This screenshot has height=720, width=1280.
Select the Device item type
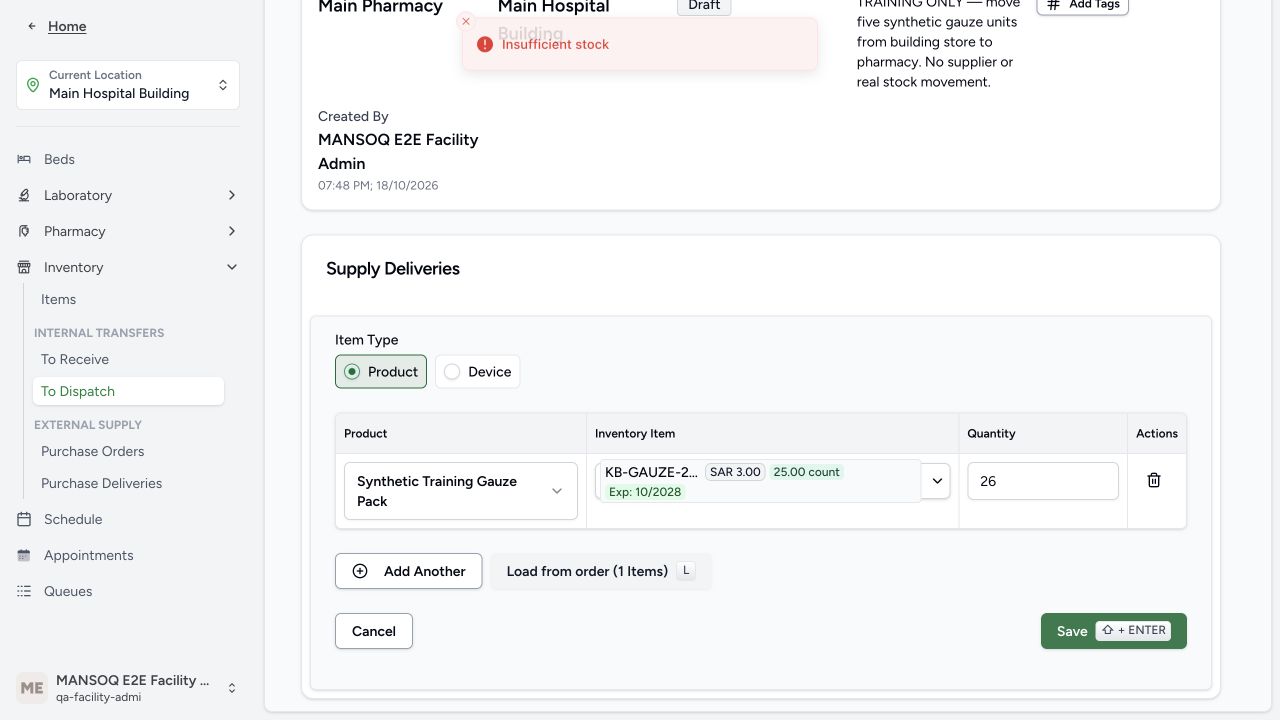coord(477,371)
